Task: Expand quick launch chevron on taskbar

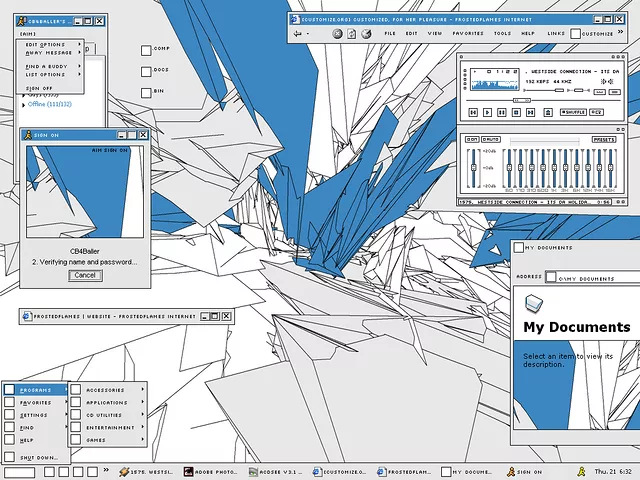Action: (x=106, y=470)
